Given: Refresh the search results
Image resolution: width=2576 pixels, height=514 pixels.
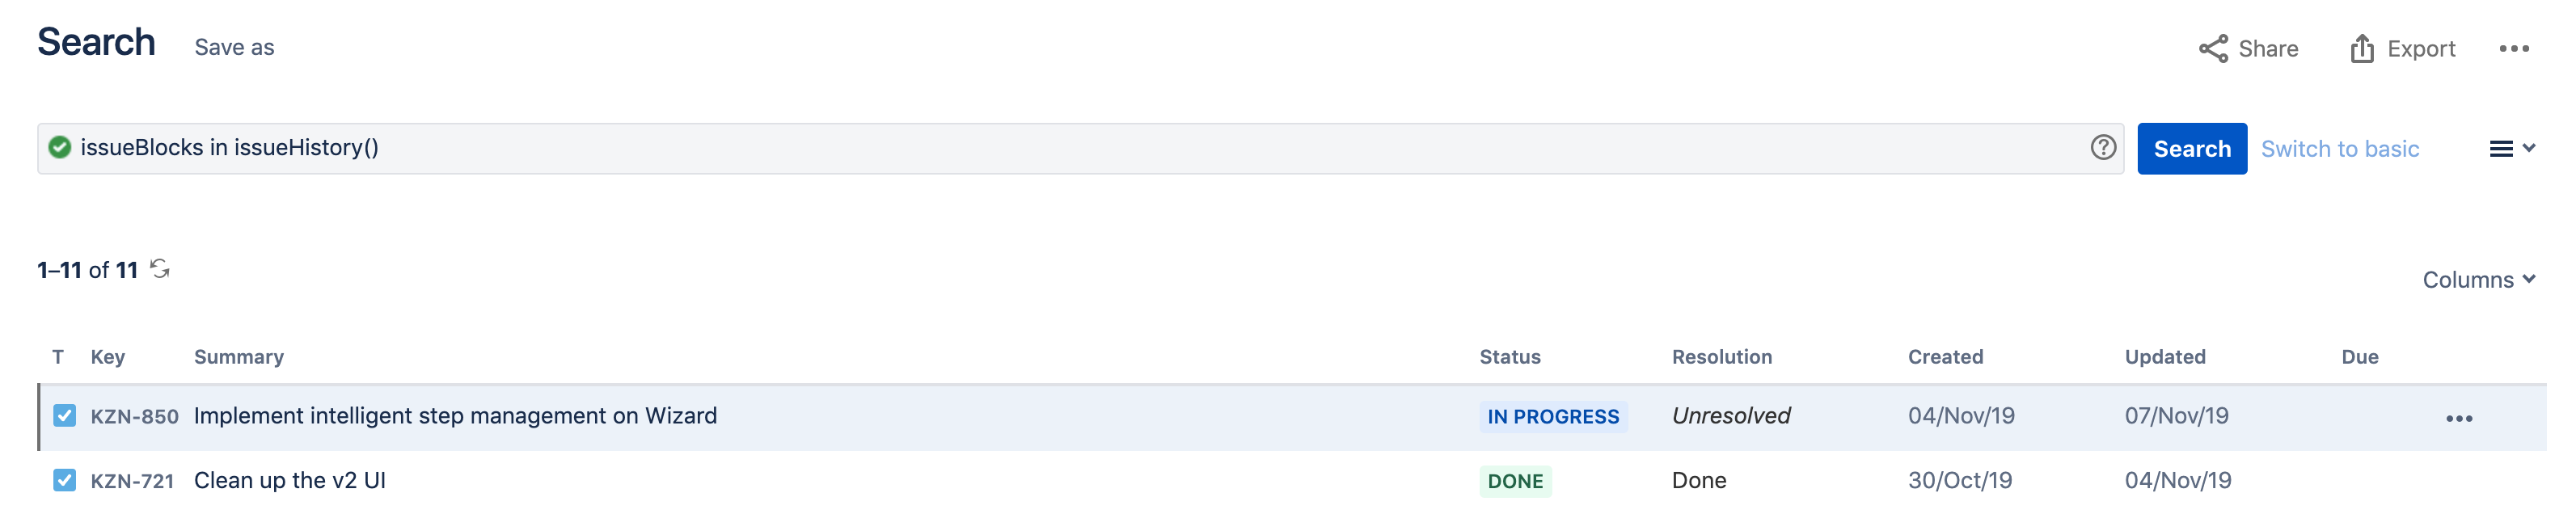Looking at the screenshot, I should click(161, 269).
